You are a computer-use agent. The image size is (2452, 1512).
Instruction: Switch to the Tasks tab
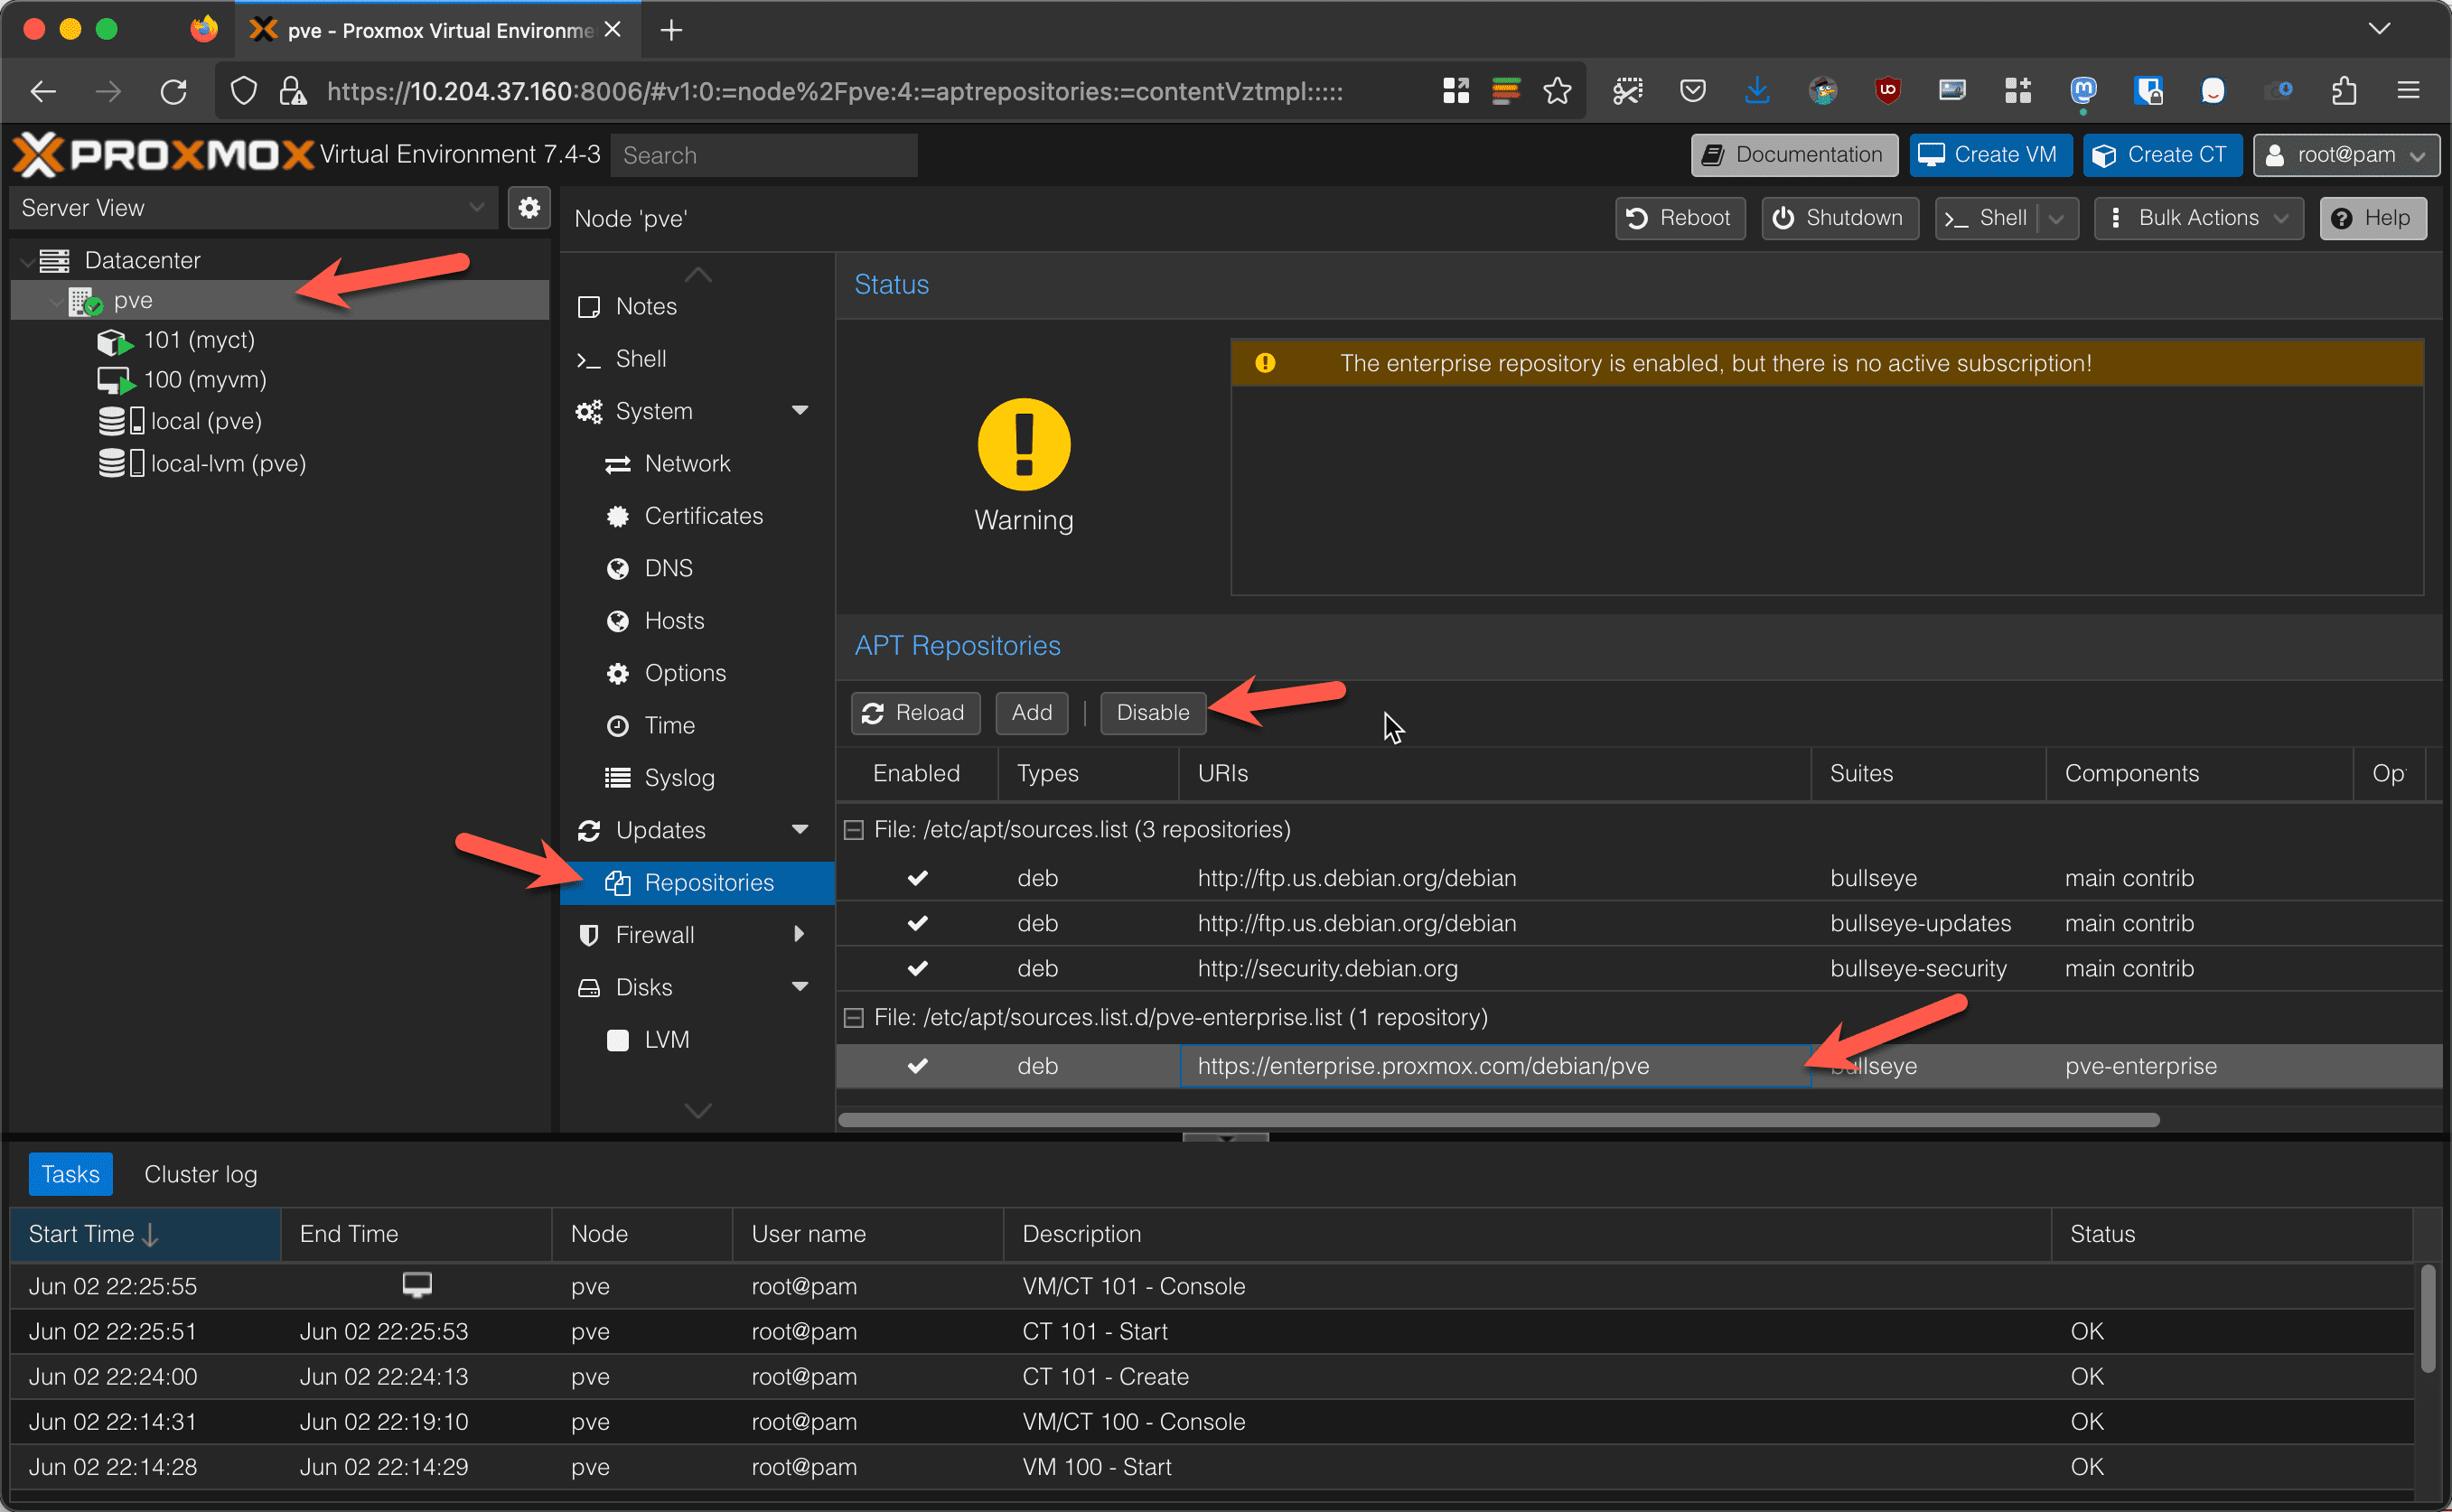click(70, 1174)
